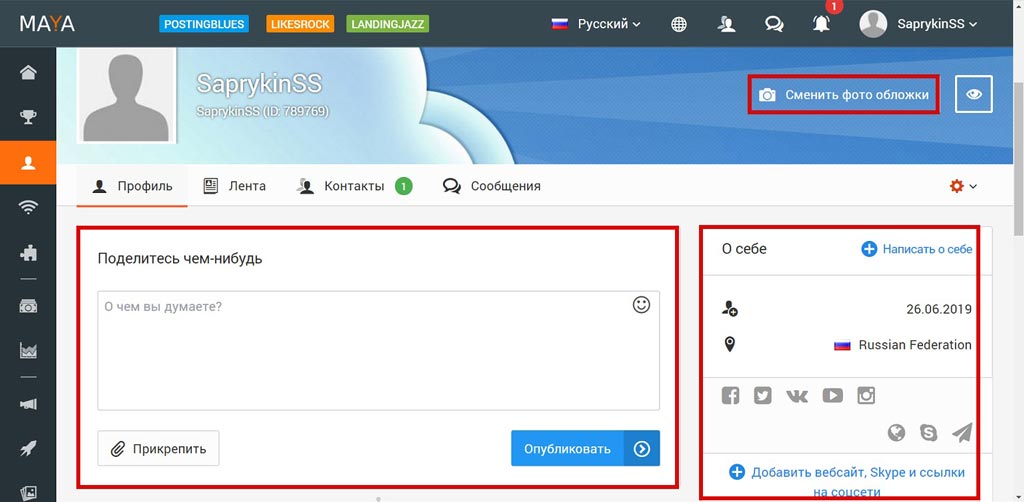
Task: Click the VK social network icon
Action: point(797,395)
